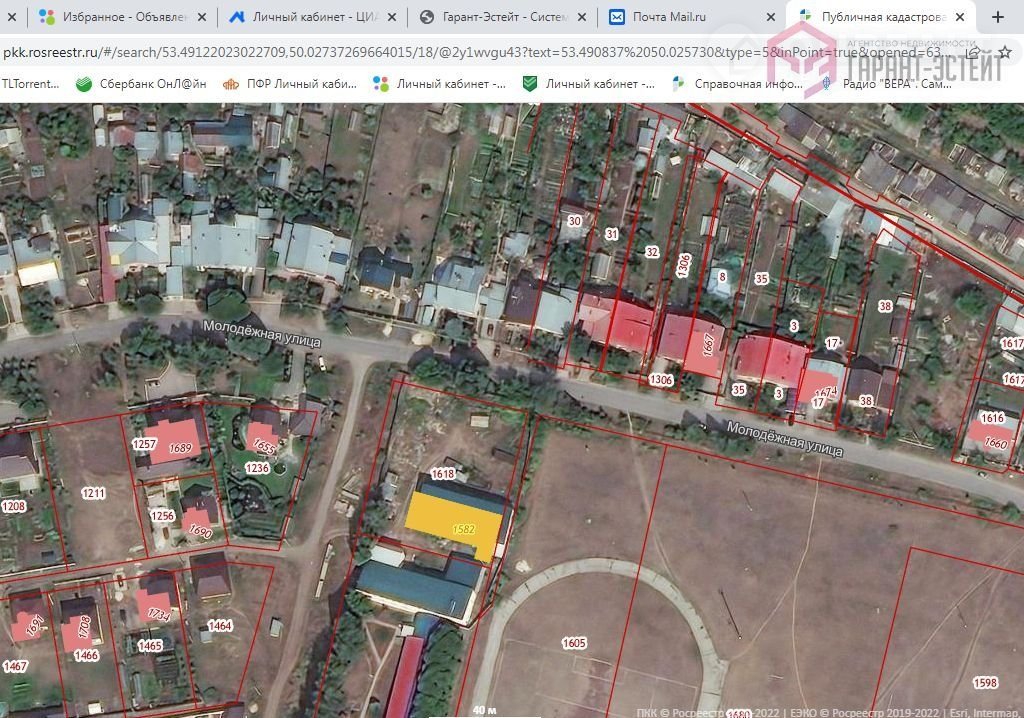
Task: Select the parcel labeled 1211
Action: [94, 493]
